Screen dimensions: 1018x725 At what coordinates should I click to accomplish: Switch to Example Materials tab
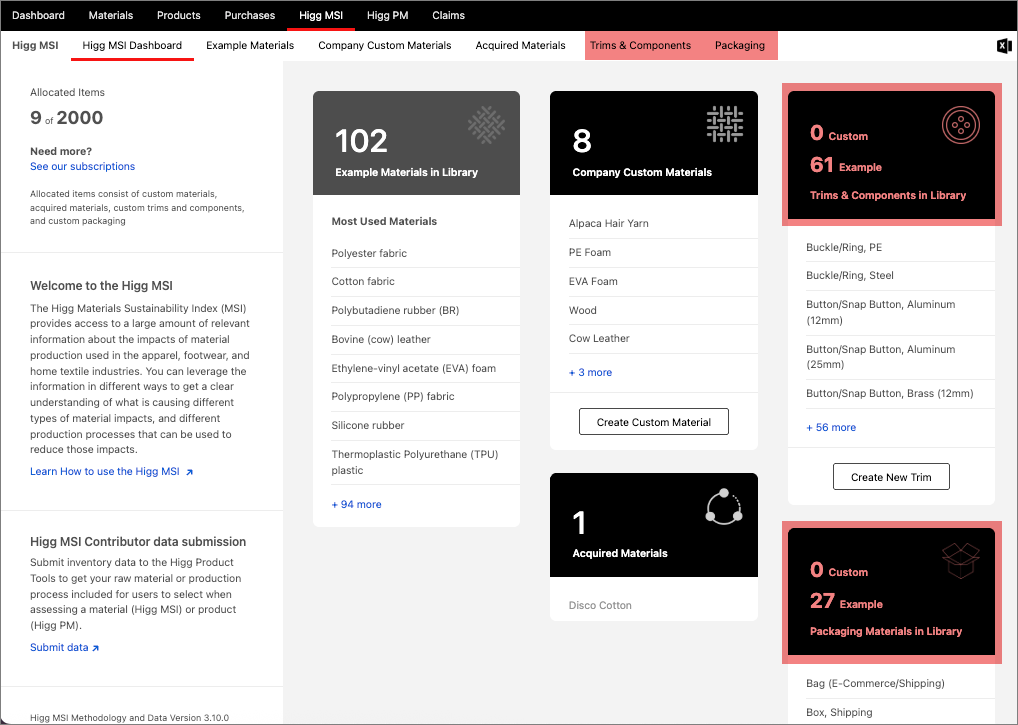250,45
